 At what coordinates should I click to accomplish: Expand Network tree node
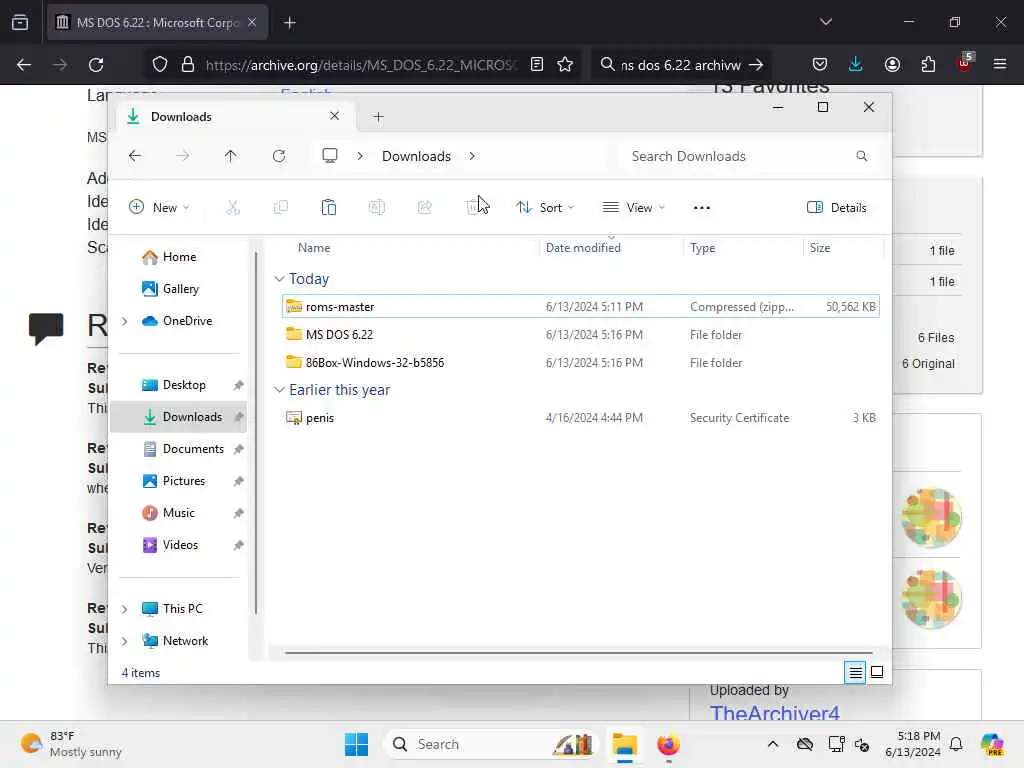[x=125, y=641]
